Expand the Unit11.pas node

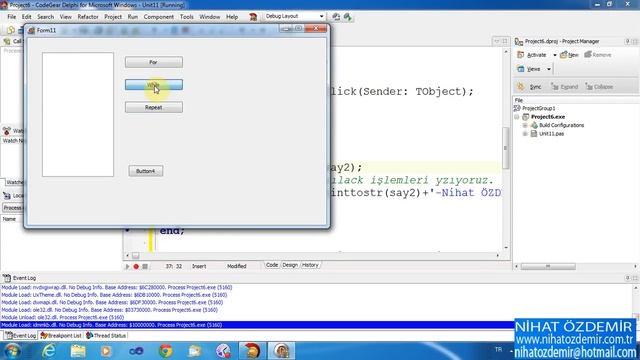pyautogui.click(x=525, y=134)
